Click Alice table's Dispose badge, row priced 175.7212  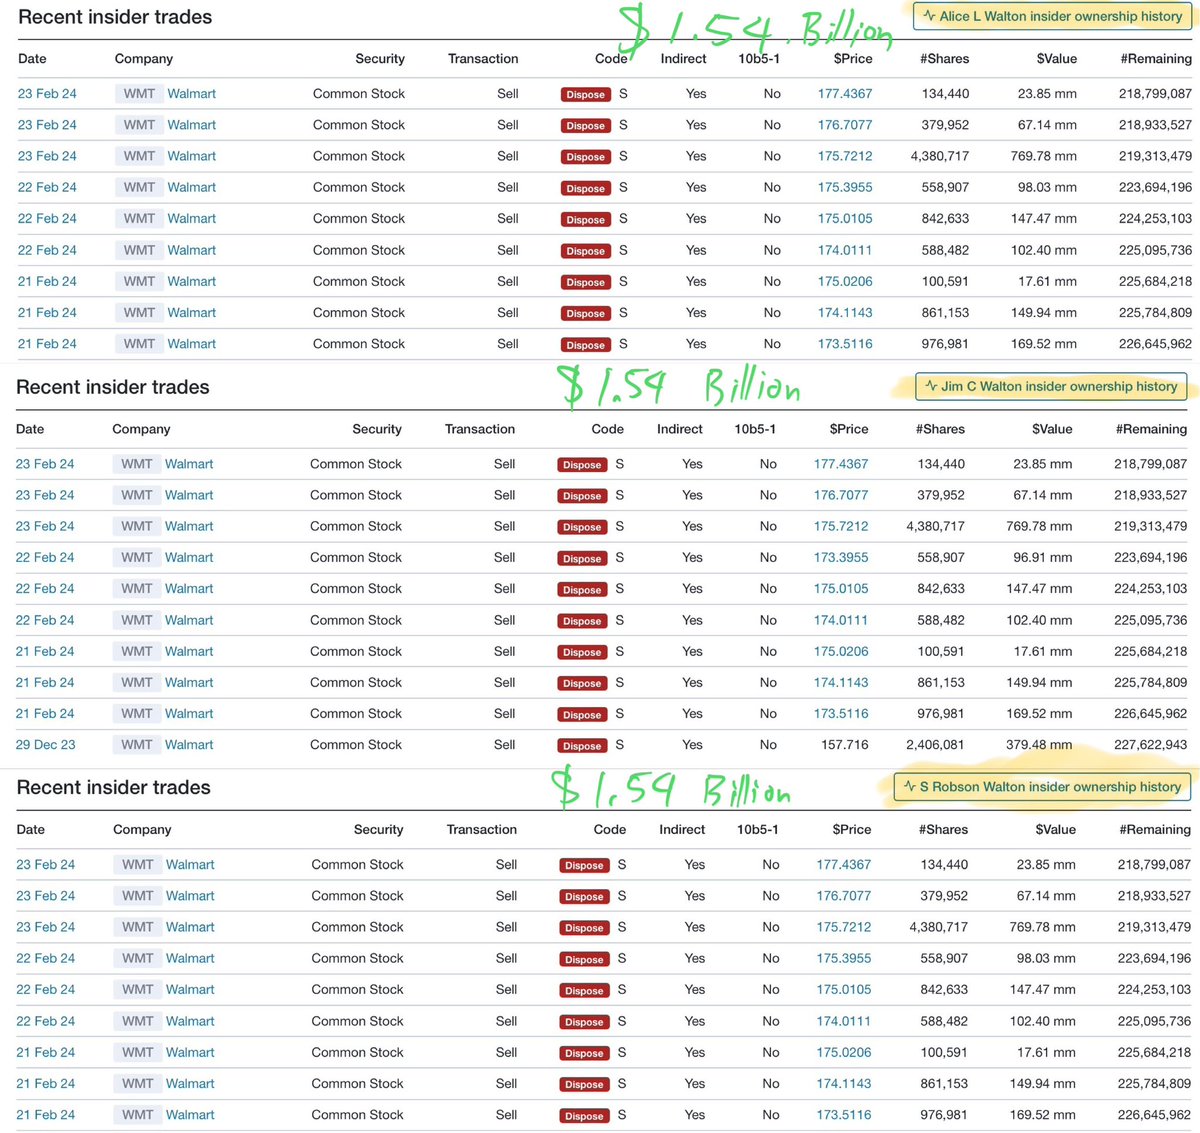(x=586, y=157)
